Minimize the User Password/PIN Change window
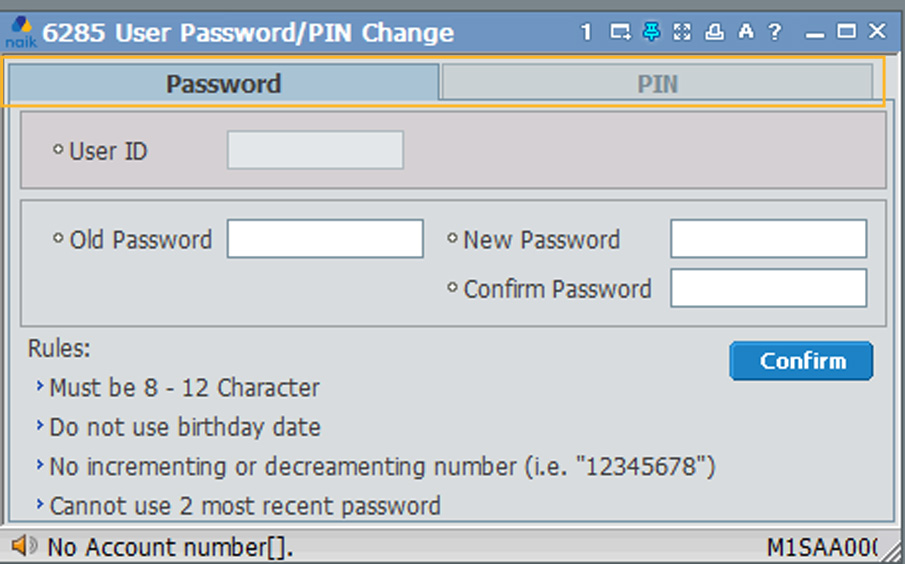This screenshot has width=905, height=564. 815,32
